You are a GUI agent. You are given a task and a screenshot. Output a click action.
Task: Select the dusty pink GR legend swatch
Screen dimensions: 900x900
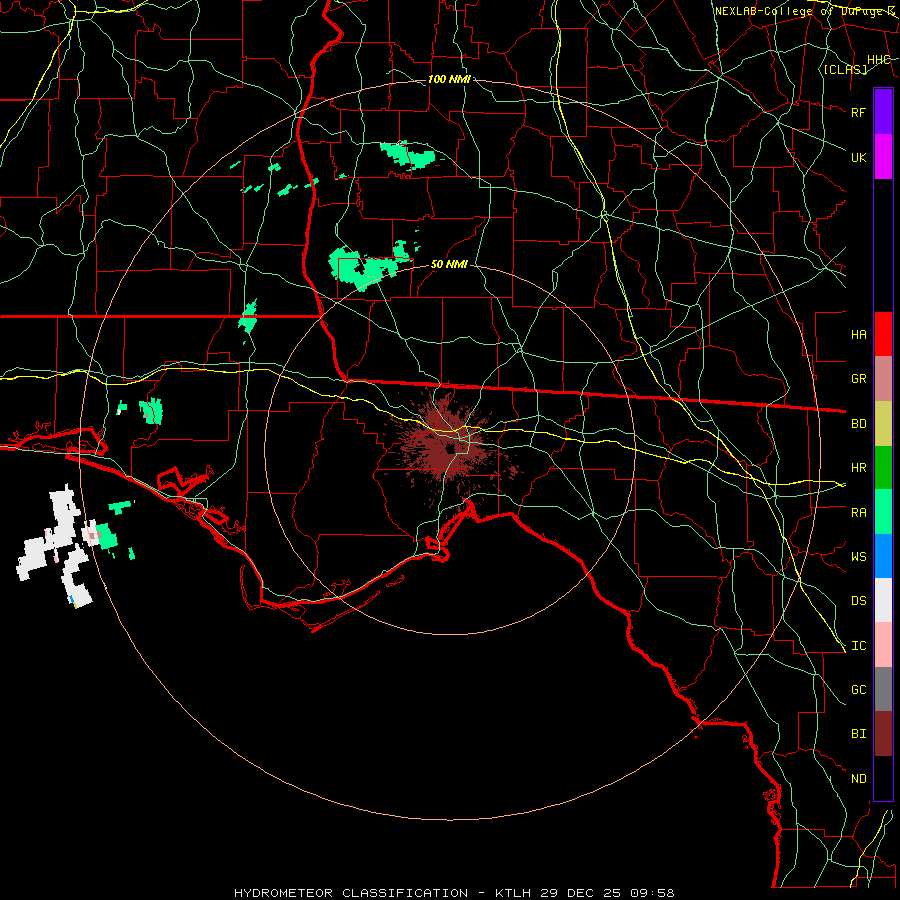pos(883,378)
